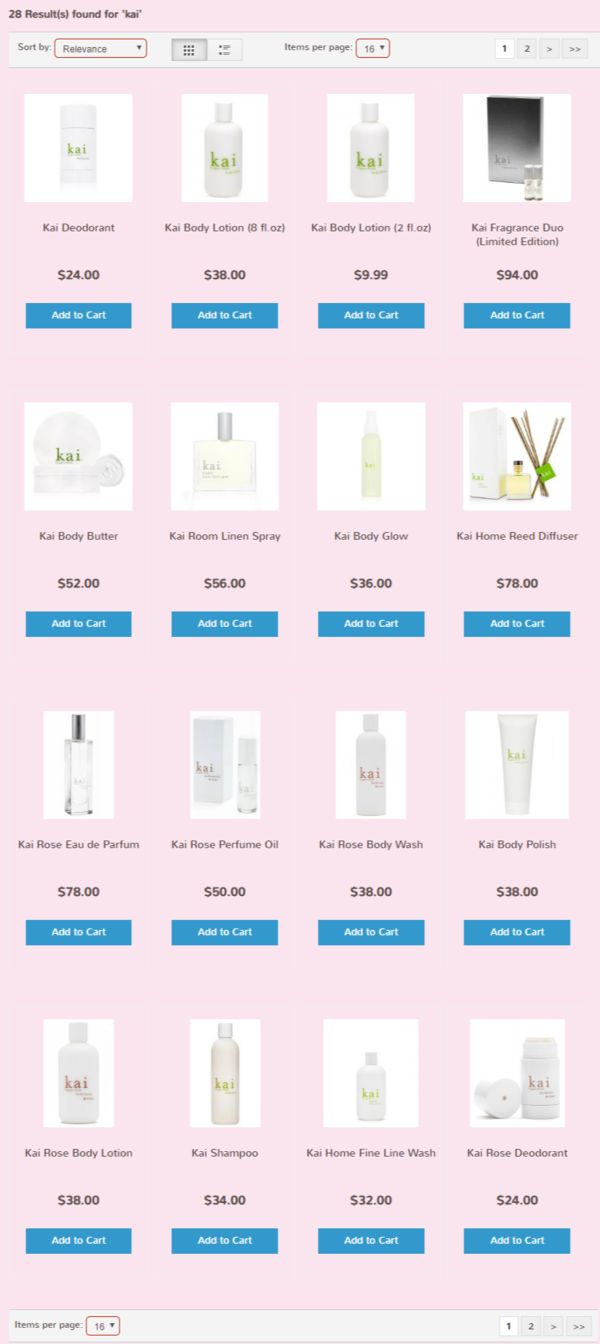Go to next page using top arrow
Screen dimensions: 600x1344
click(x=549, y=48)
